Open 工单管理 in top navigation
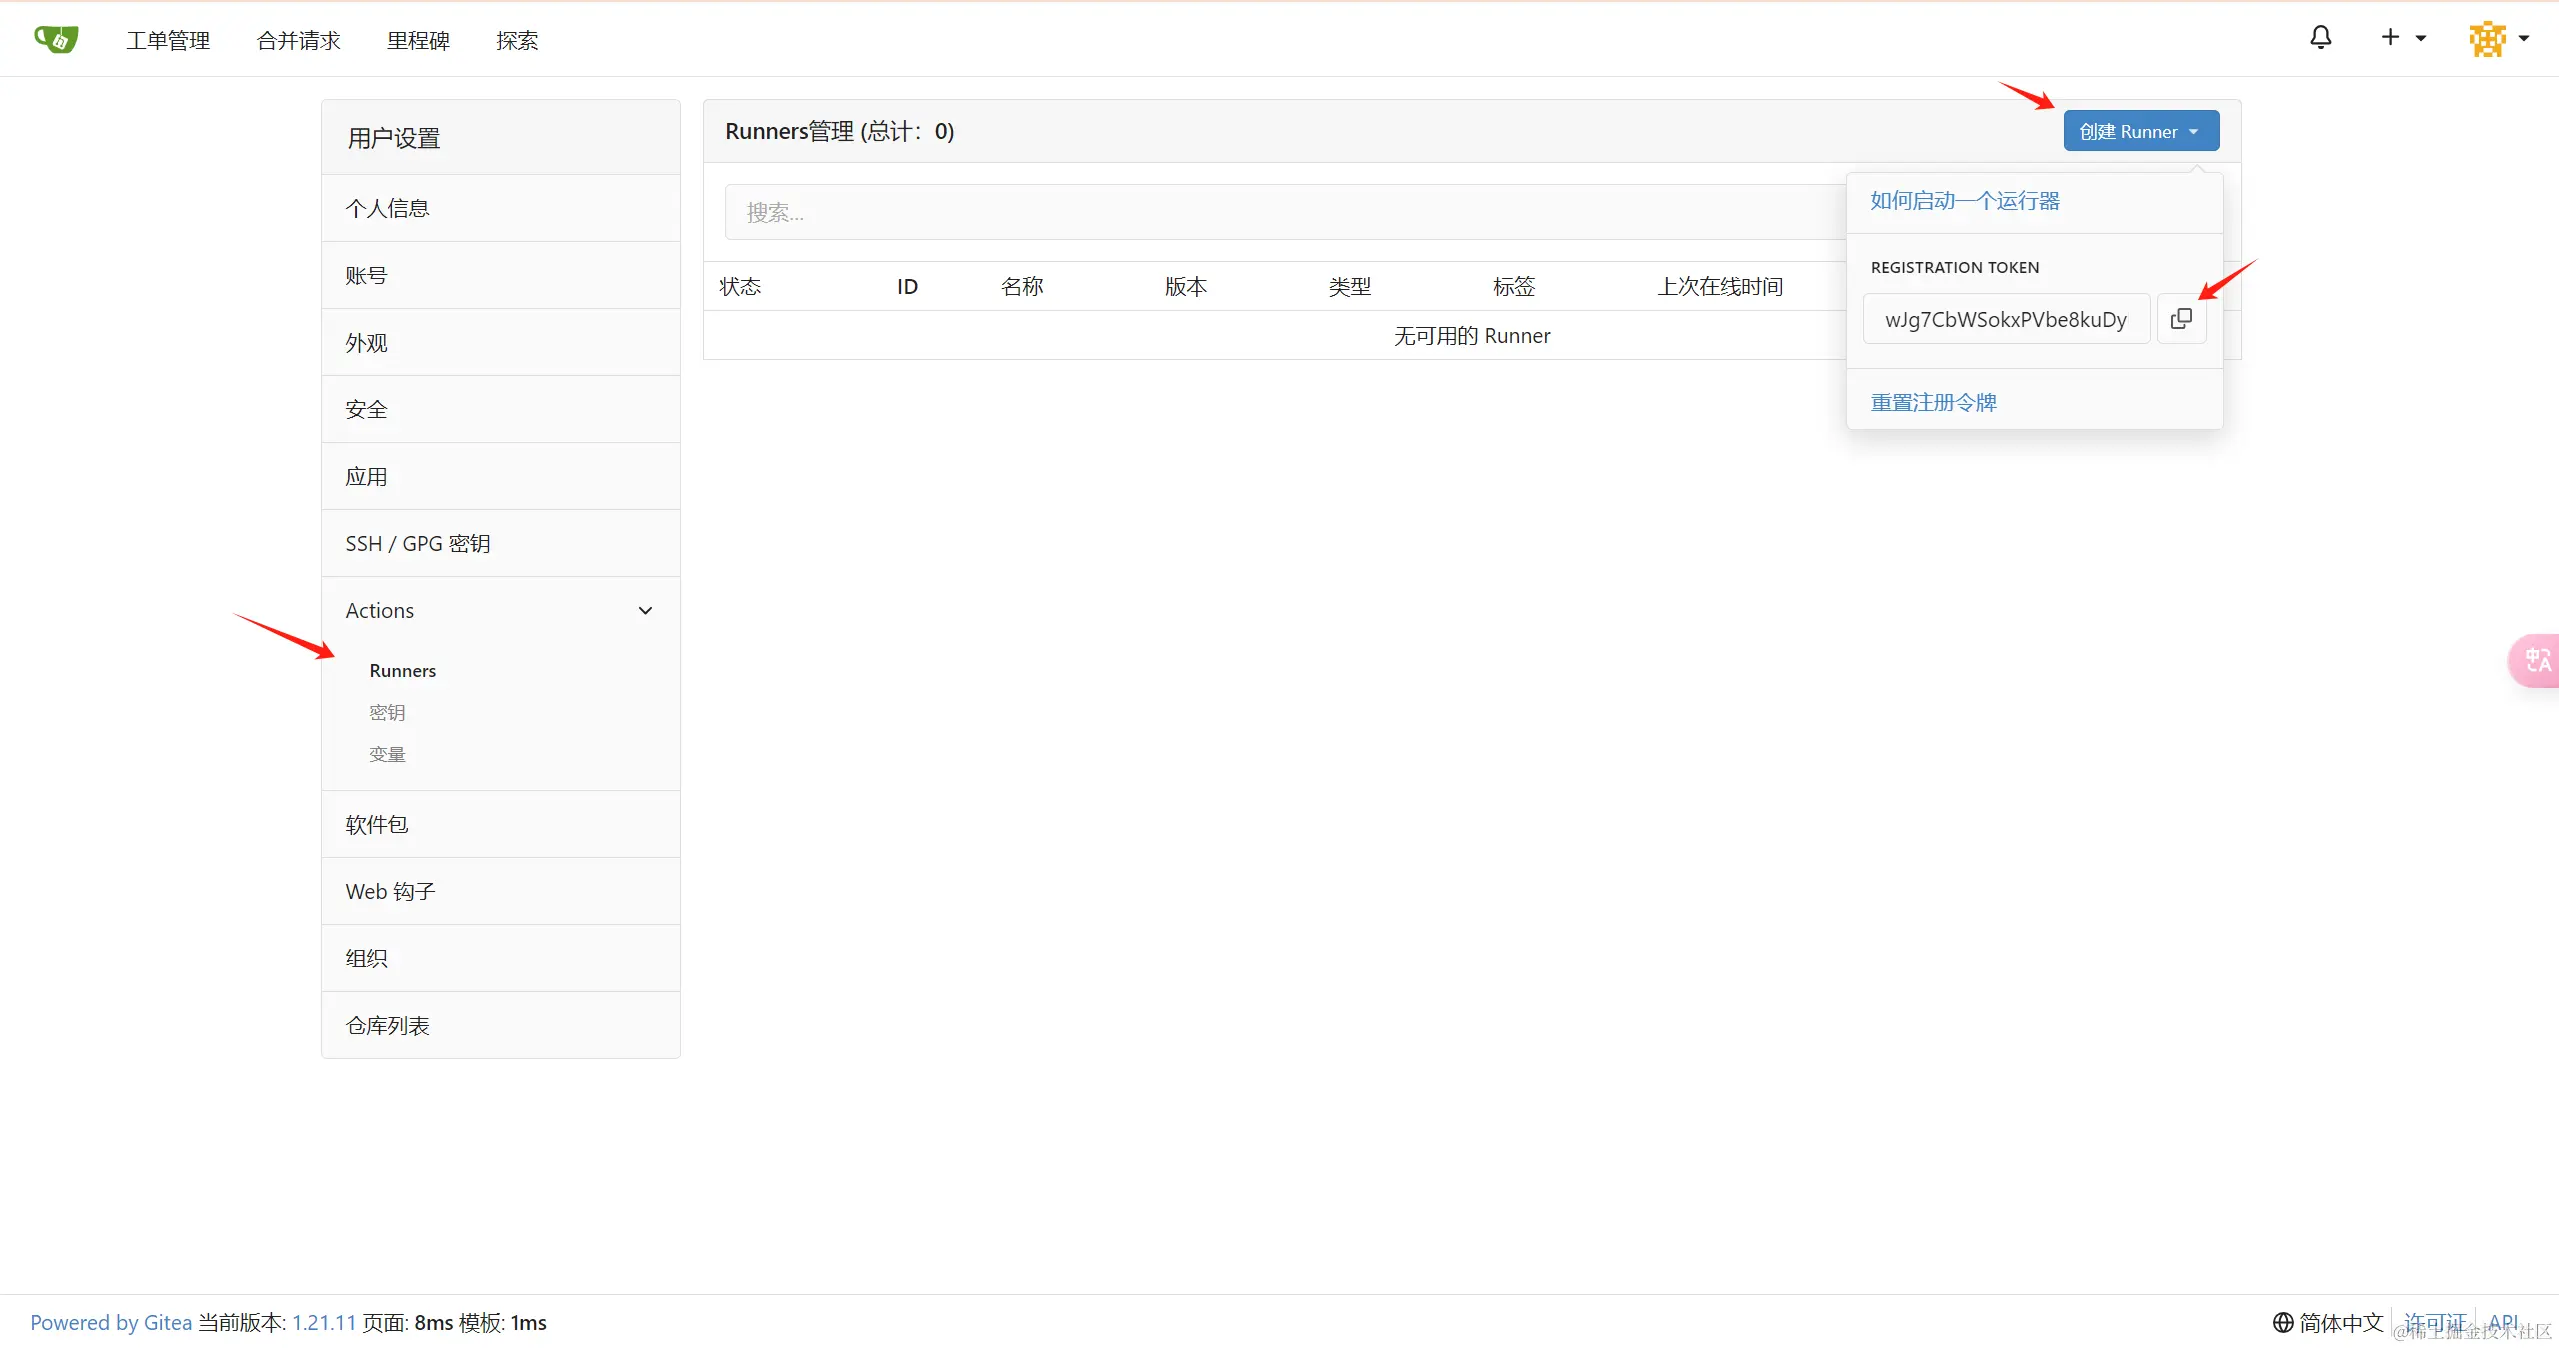The height and width of the screenshot is (1348, 2559). [x=168, y=40]
